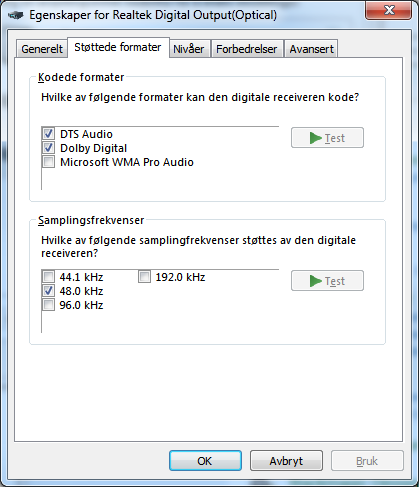Click the speaker device icon in title bar
This screenshot has width=419, height=487.
tap(16, 15)
